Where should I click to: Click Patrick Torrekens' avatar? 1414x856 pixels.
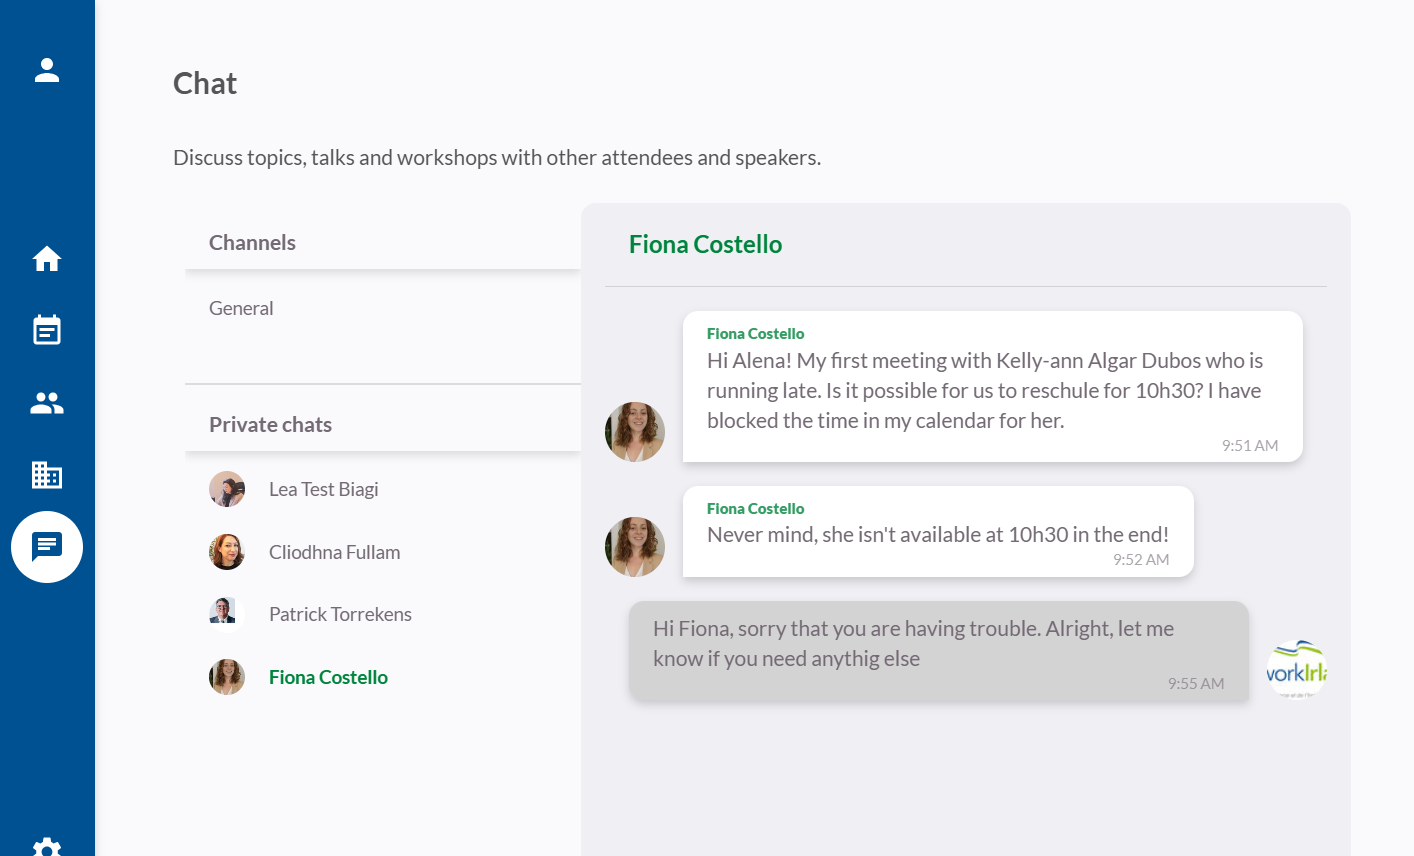[x=227, y=614]
